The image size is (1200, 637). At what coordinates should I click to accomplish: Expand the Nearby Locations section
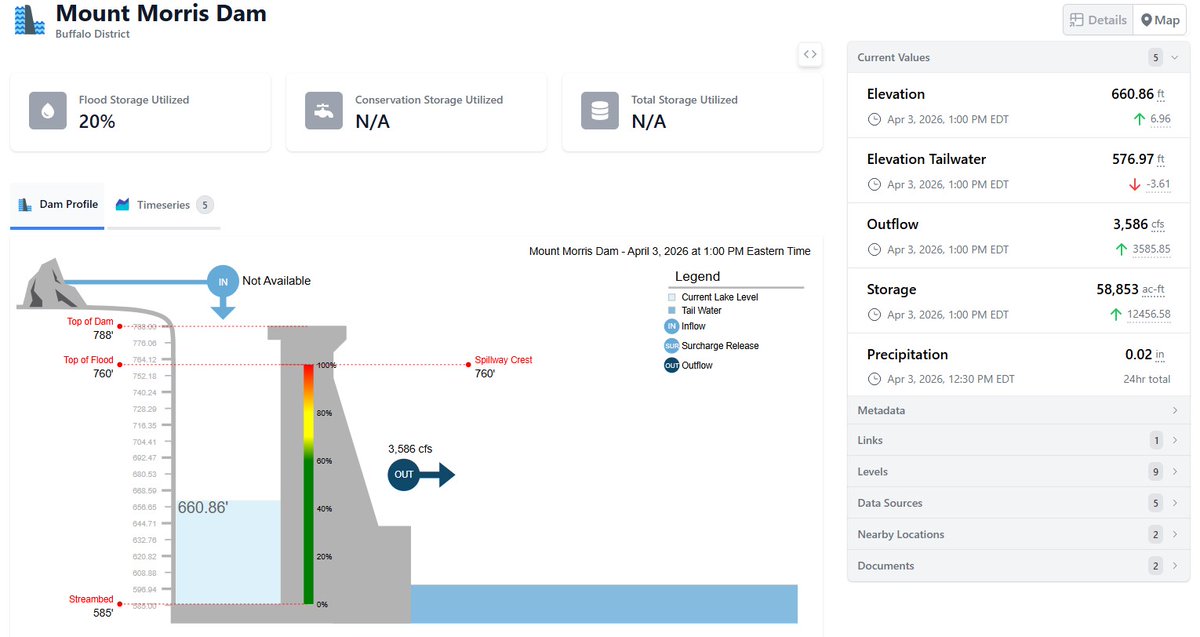1018,534
